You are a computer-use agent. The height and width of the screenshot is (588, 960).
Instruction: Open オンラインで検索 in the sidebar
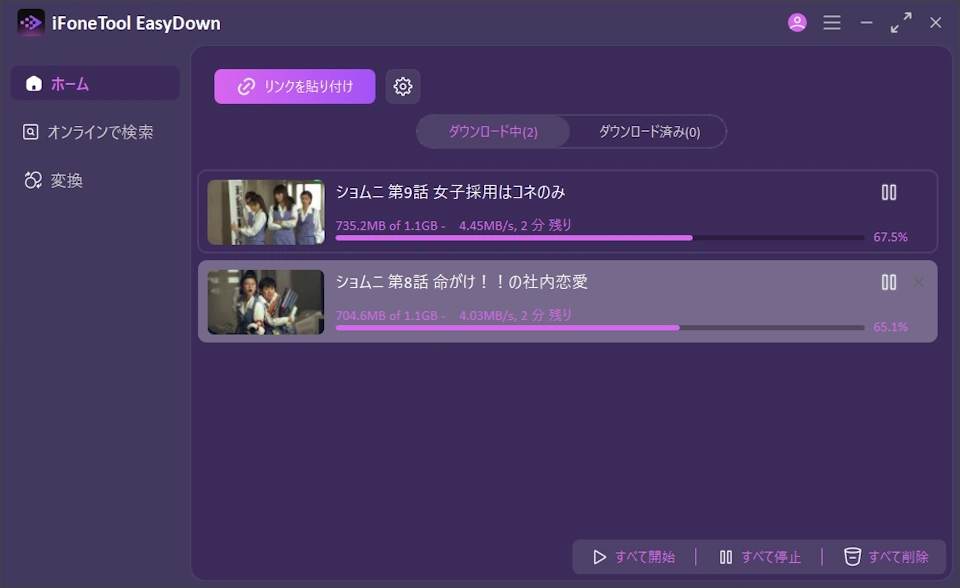tap(95, 132)
